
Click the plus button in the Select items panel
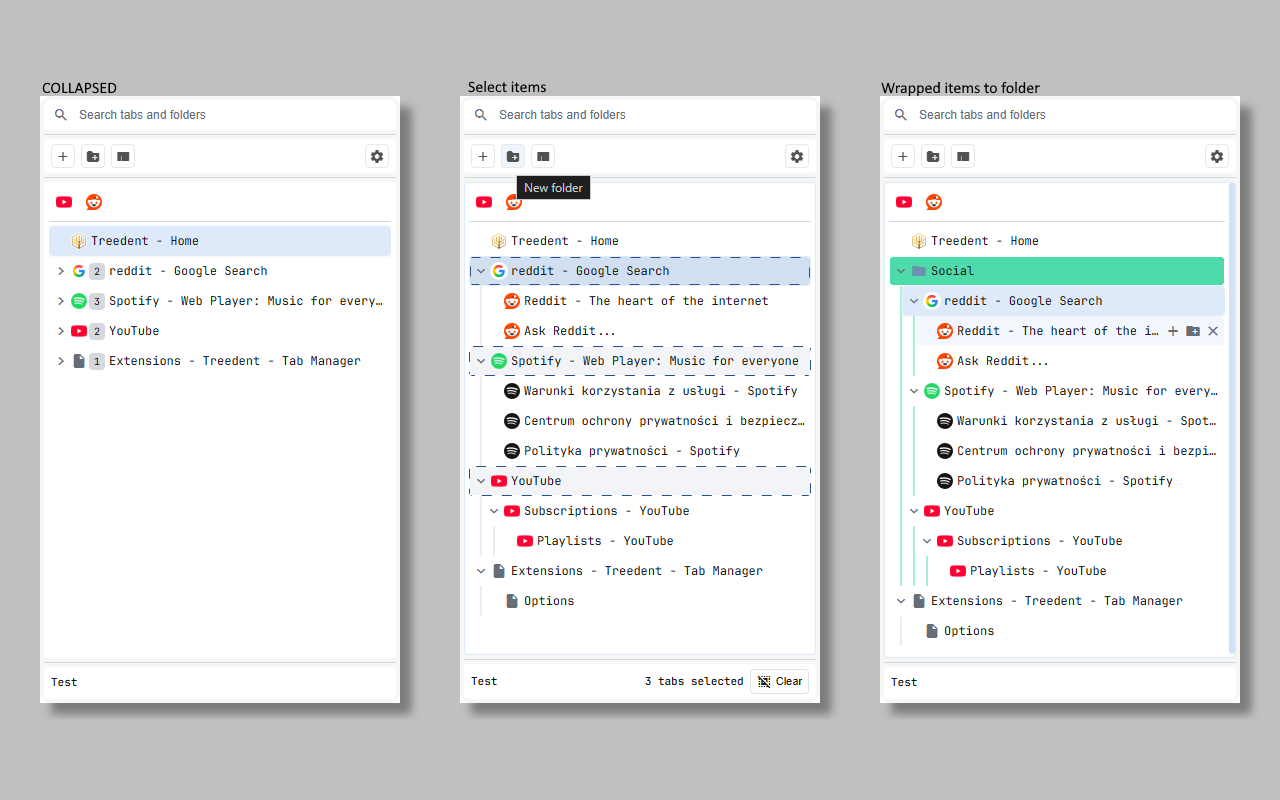(x=483, y=156)
